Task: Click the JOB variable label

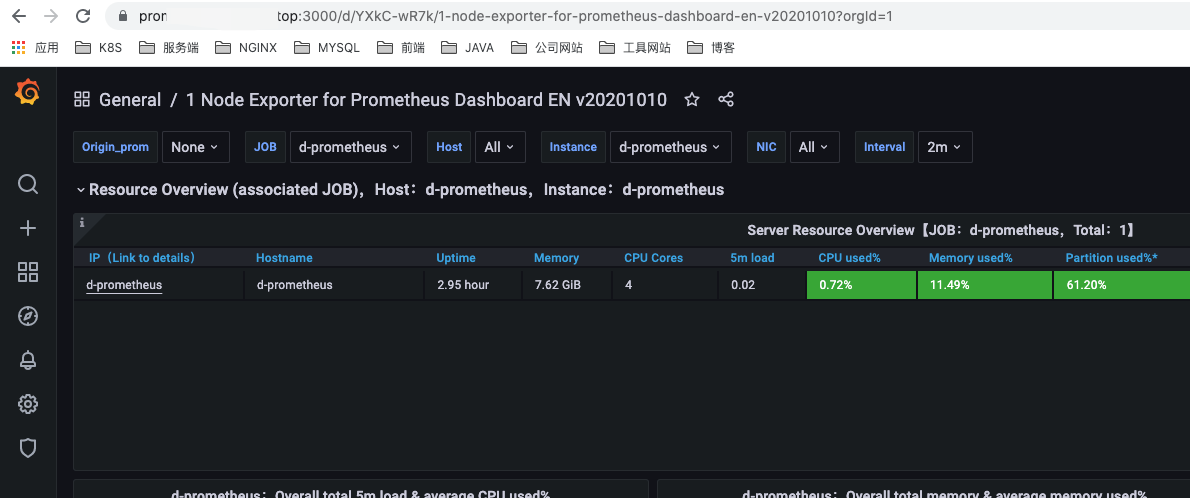Action: [x=265, y=147]
